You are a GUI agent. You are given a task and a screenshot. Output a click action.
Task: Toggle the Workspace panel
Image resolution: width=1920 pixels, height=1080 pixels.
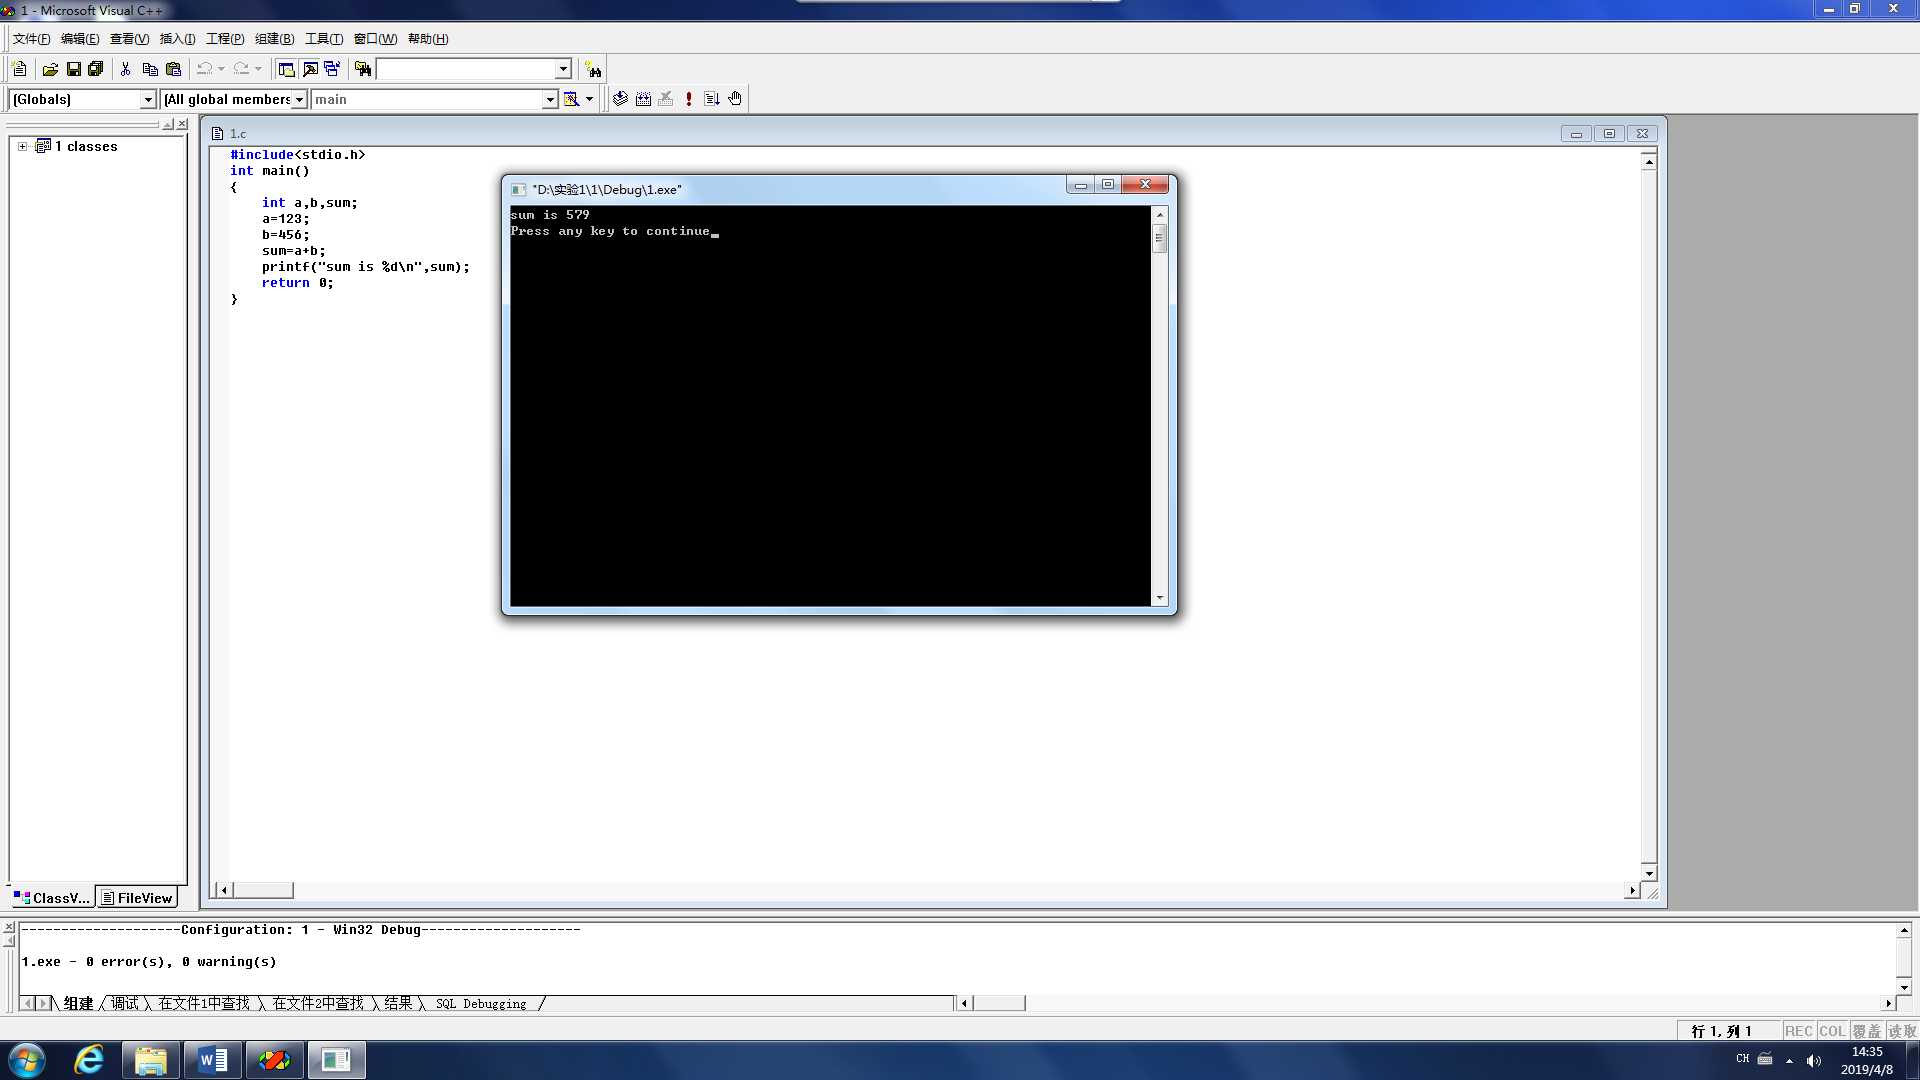(287, 69)
